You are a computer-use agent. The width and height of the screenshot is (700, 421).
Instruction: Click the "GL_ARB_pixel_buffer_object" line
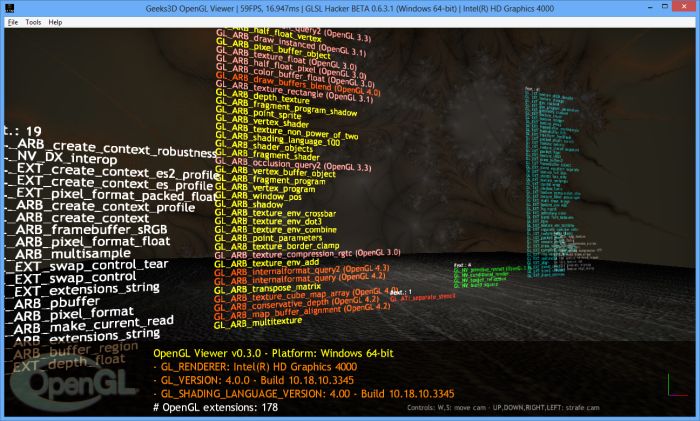[x=273, y=50]
